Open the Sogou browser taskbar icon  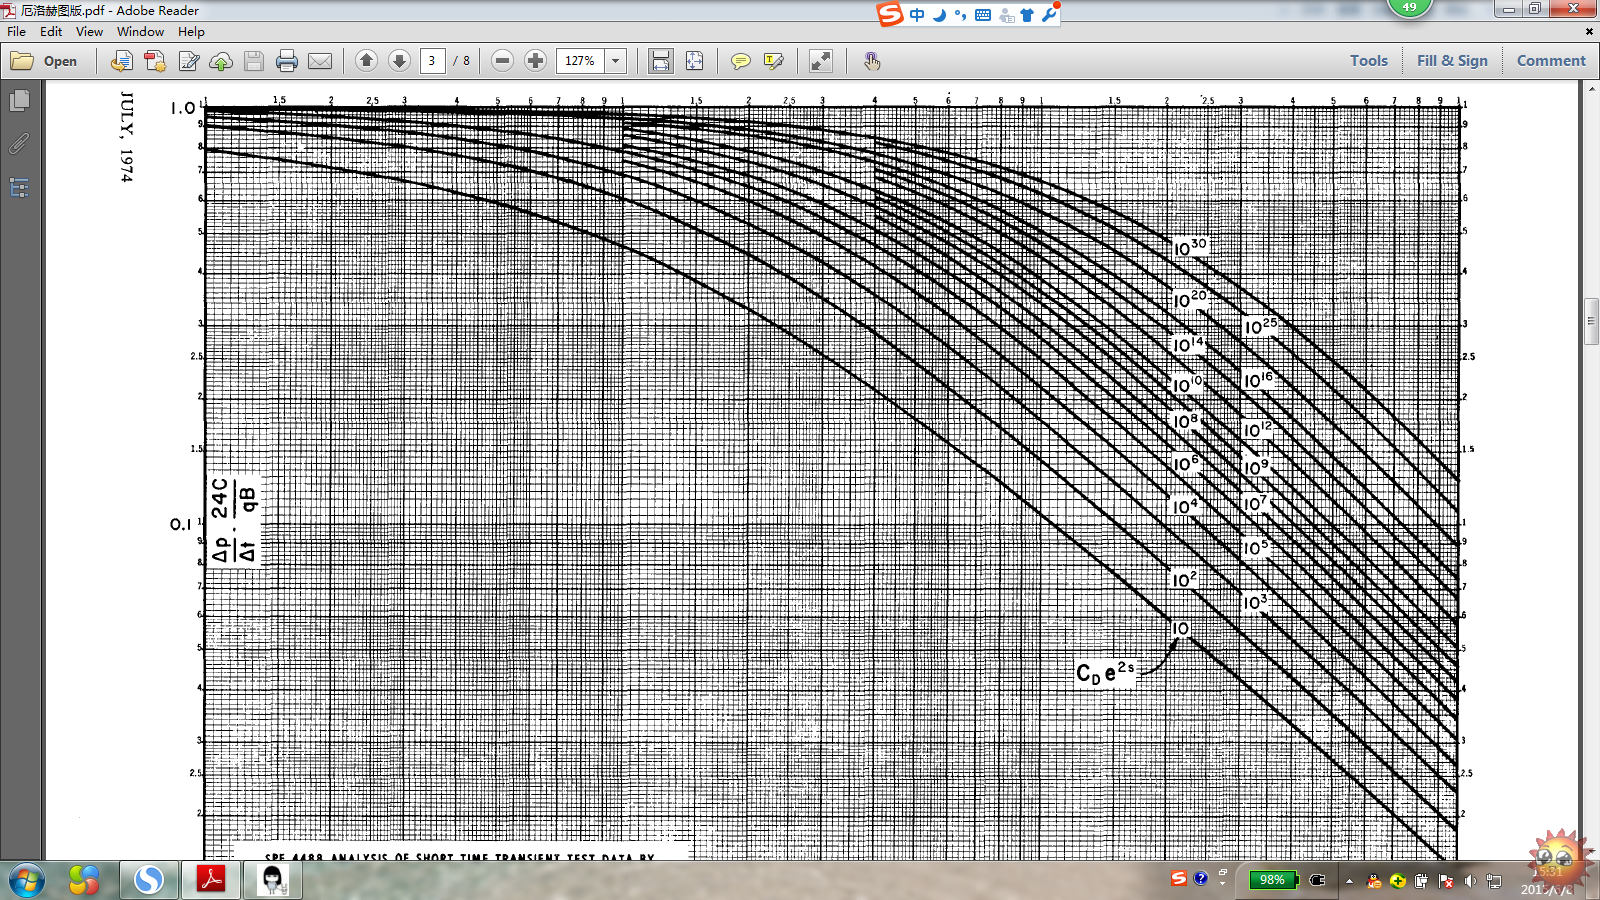click(x=149, y=880)
